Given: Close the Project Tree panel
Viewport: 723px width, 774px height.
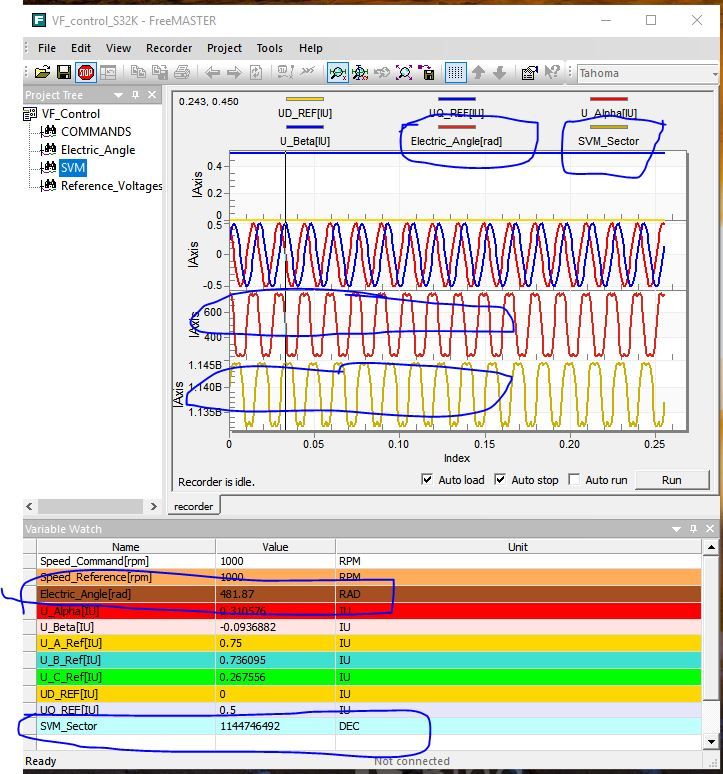Looking at the screenshot, I should pos(152,95).
